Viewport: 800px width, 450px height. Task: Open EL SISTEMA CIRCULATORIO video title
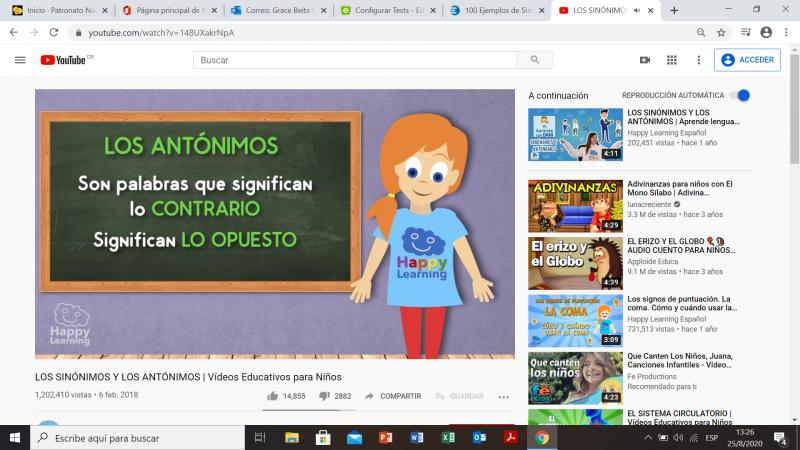pos(680,417)
